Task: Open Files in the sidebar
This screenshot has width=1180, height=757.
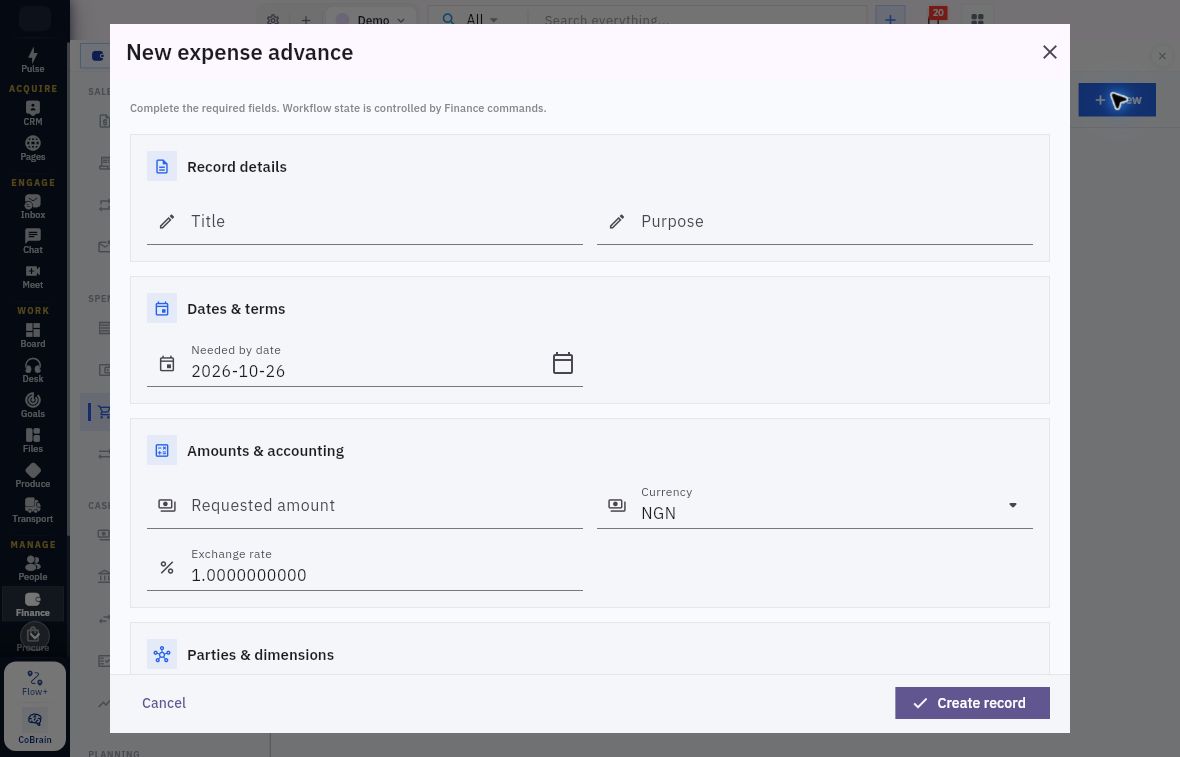Action: click(32, 440)
